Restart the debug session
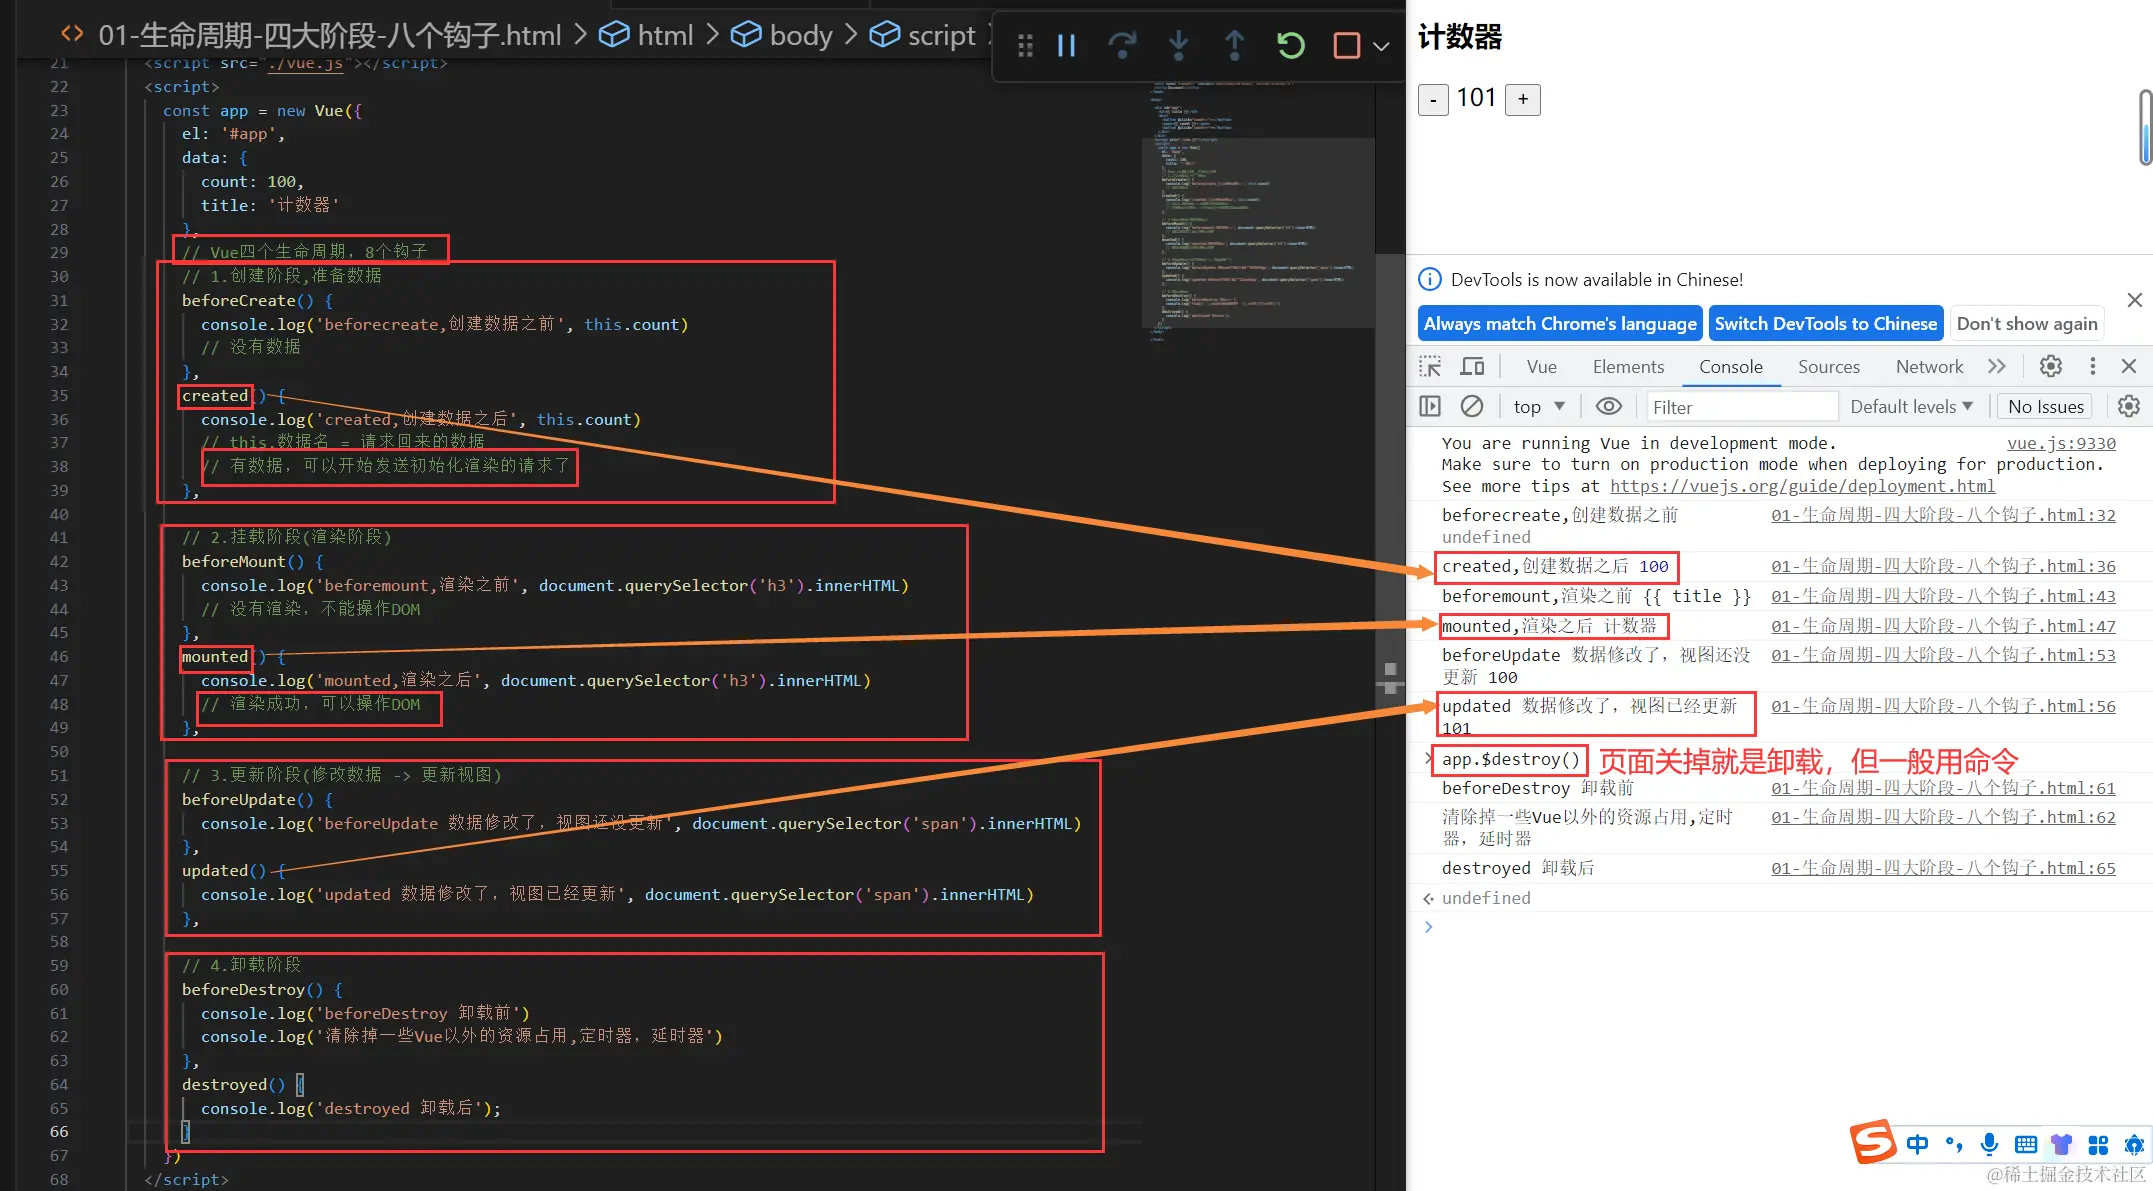The height and width of the screenshot is (1191, 2153). tap(1291, 45)
